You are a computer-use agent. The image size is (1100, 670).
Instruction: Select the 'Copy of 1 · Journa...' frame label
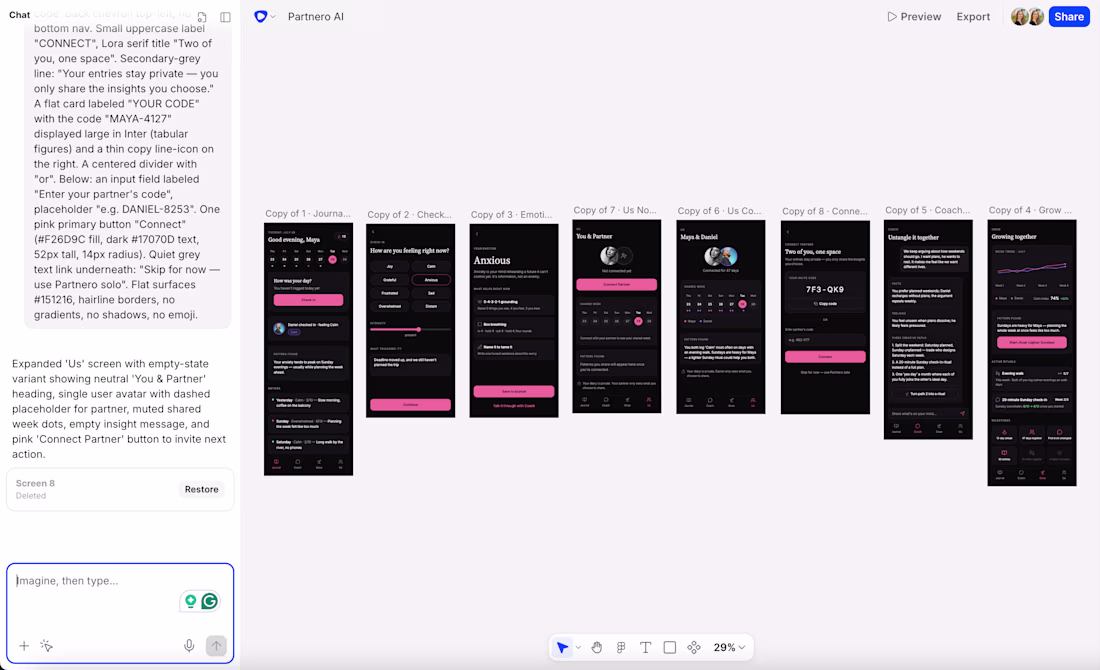tap(308, 213)
